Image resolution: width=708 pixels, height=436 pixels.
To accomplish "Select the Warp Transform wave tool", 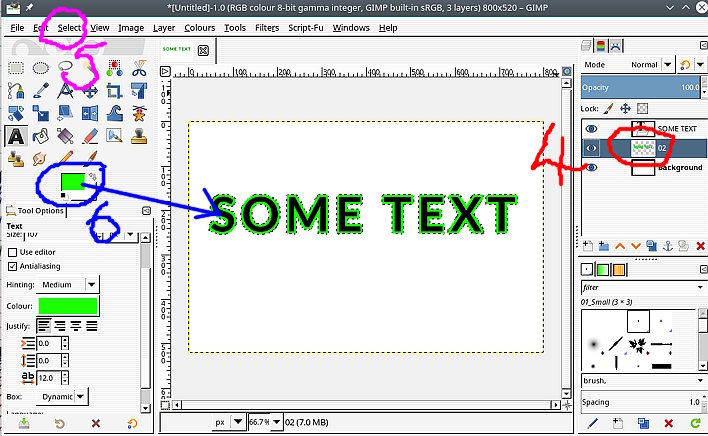I will coord(114,113).
